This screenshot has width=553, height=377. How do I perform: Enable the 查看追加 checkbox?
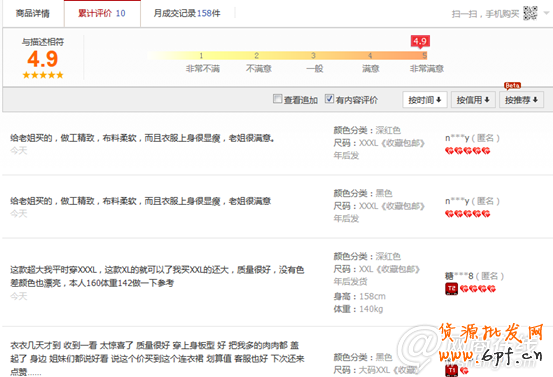(278, 98)
